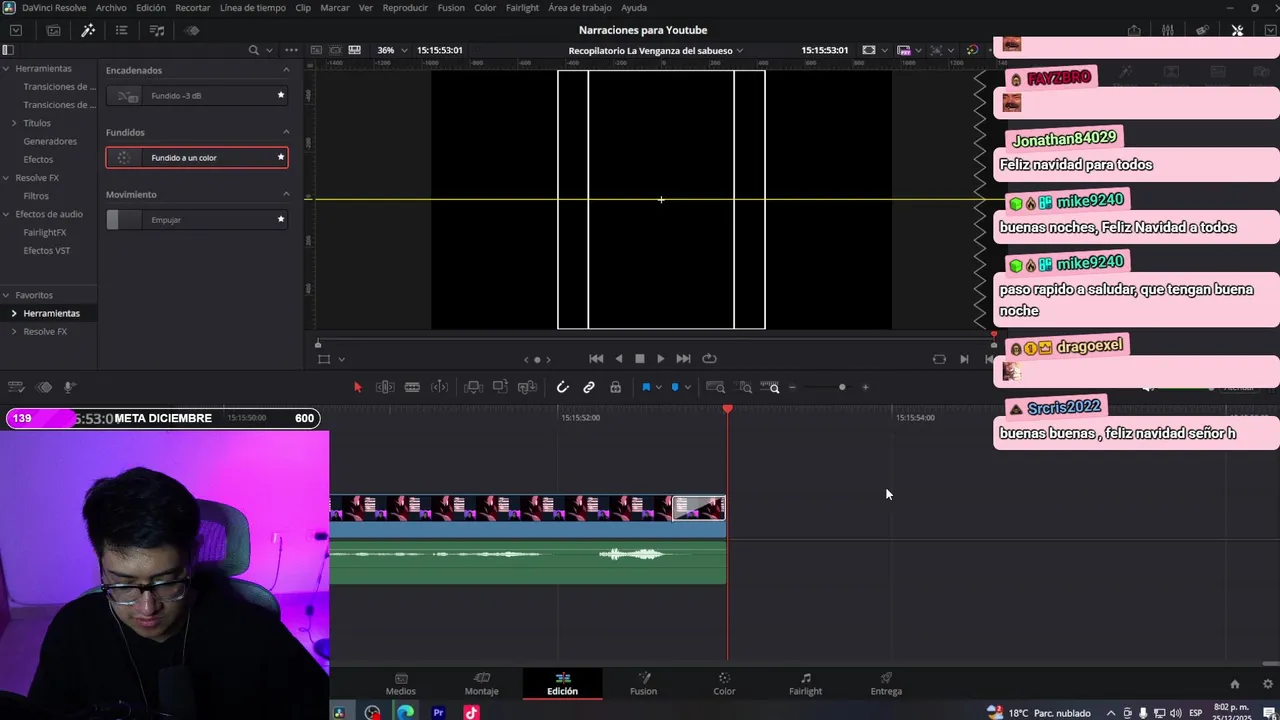This screenshot has width=1280, height=720.
Task: Open the Mixer icon in top bar
Action: click(1167, 30)
